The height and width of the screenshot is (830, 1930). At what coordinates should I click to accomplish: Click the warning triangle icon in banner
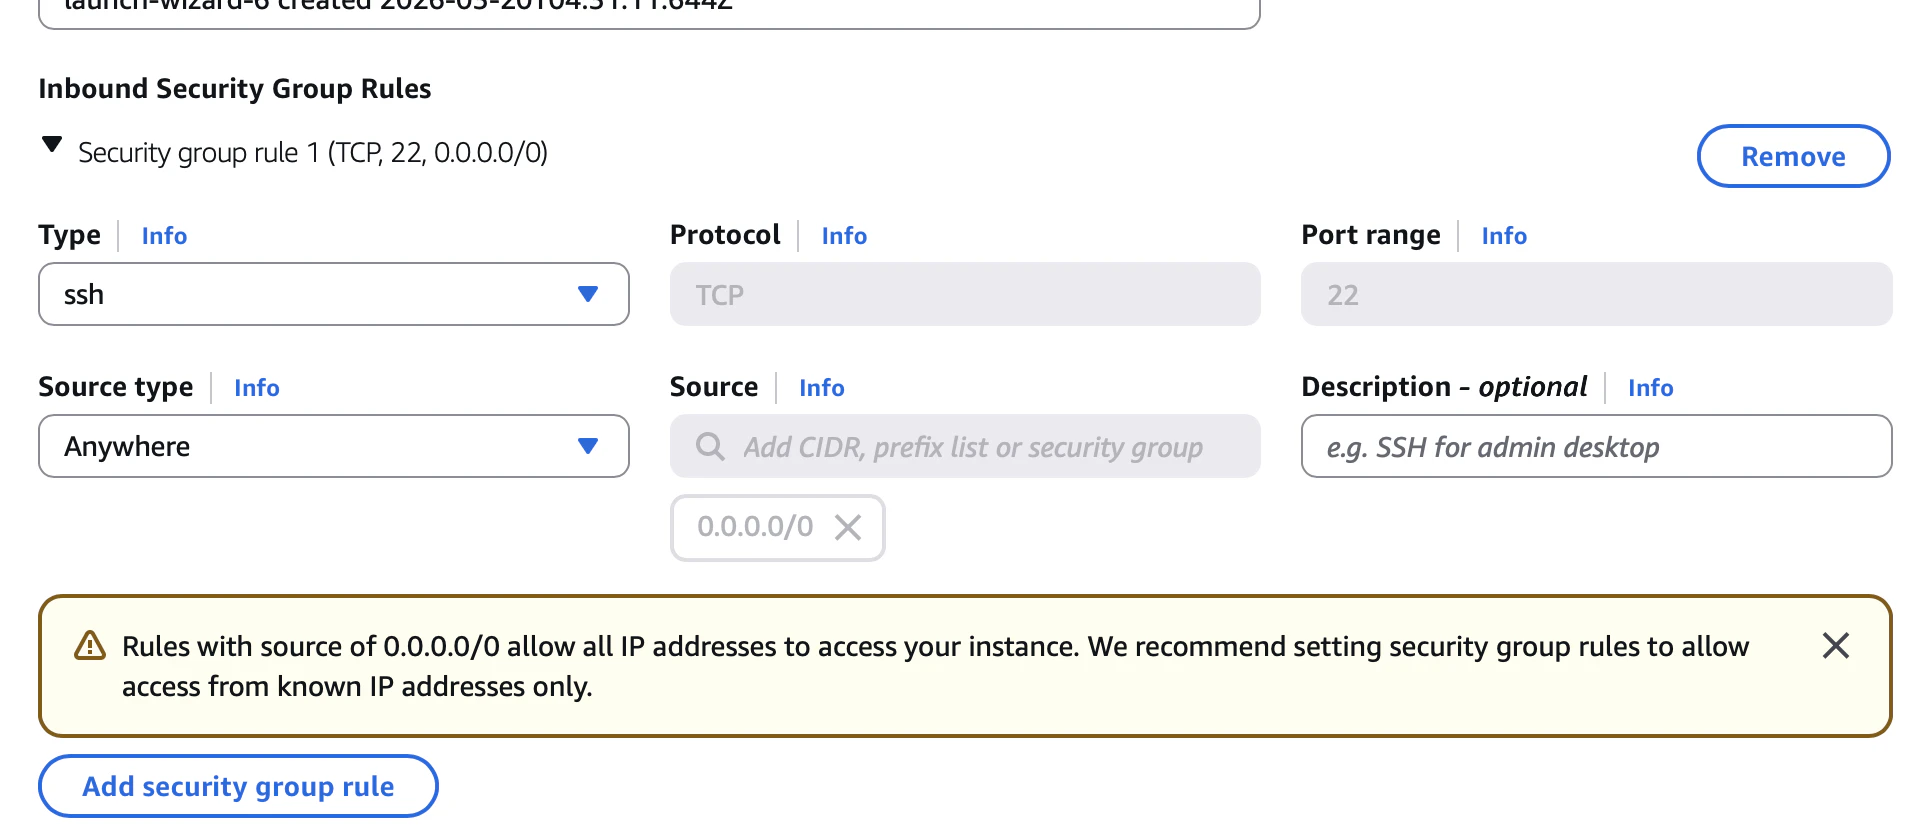[90, 646]
